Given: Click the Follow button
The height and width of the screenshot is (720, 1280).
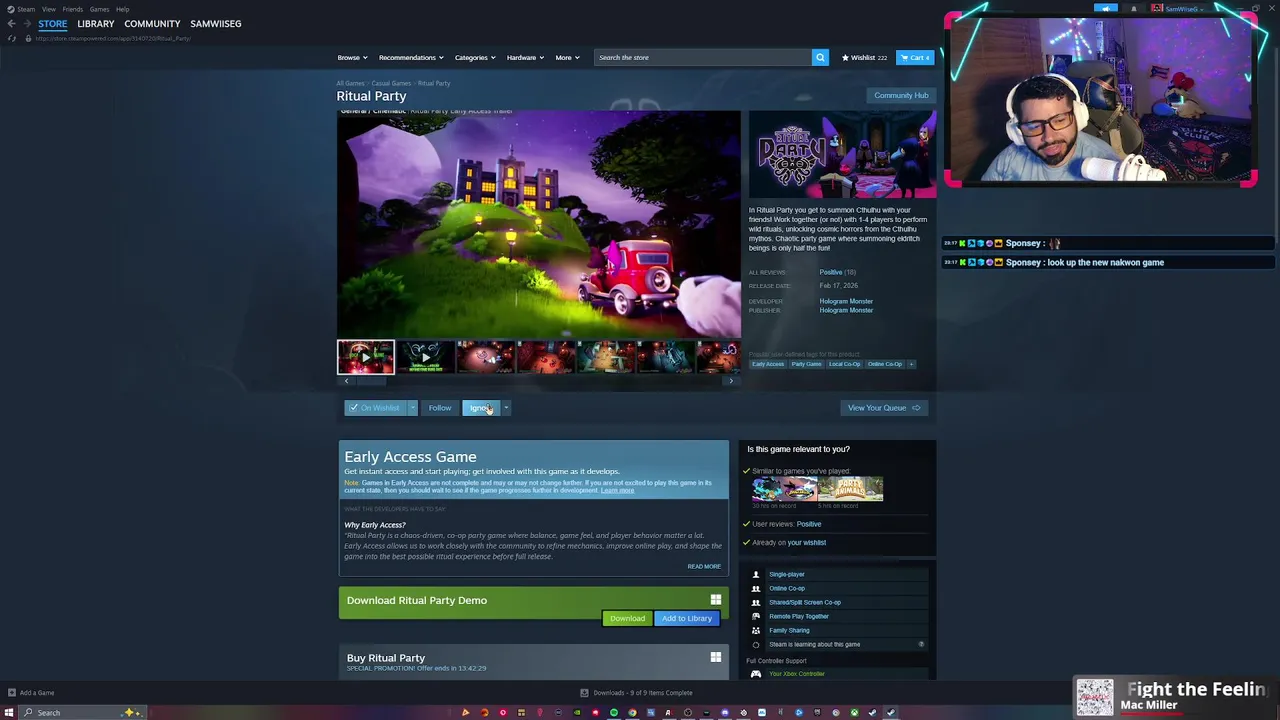Looking at the screenshot, I should click(440, 408).
